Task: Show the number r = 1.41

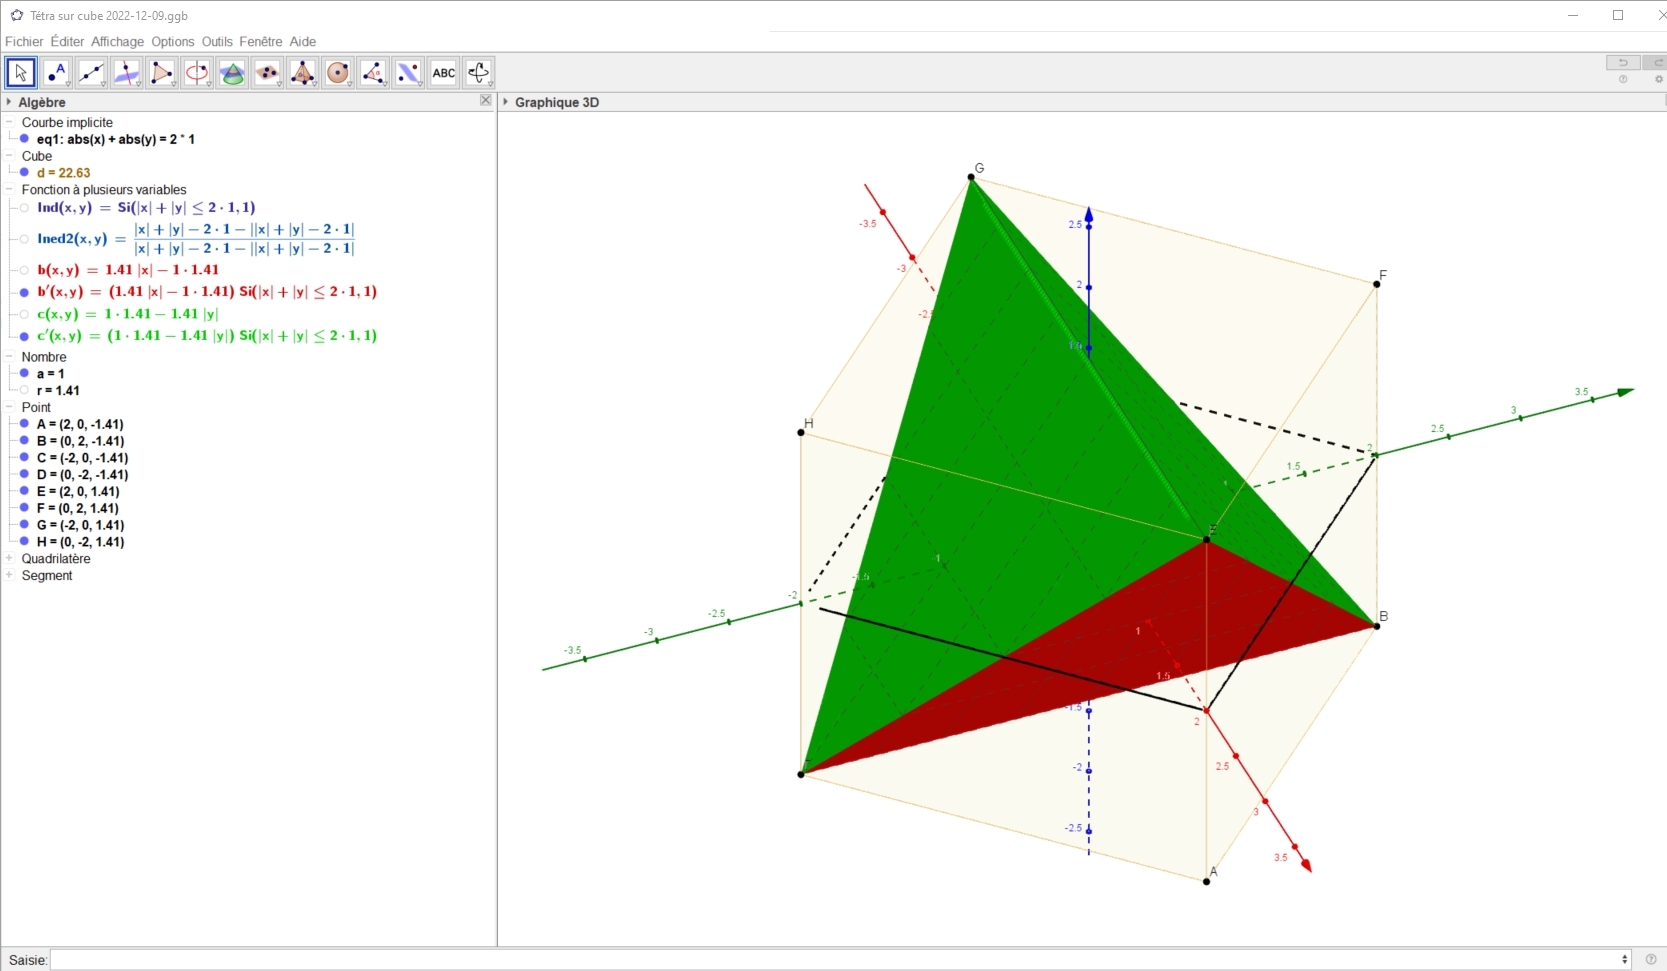Action: coord(25,391)
